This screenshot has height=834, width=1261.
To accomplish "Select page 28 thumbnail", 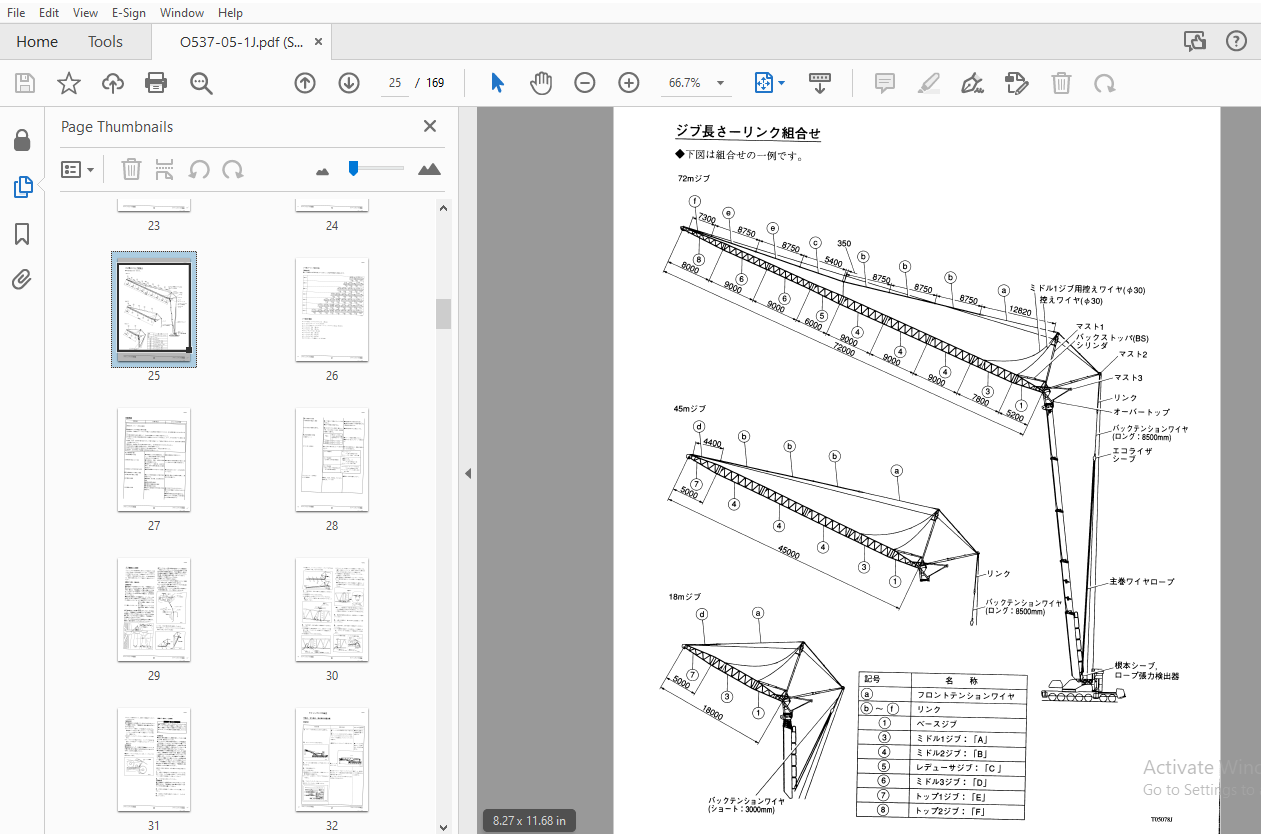I will (332, 460).
